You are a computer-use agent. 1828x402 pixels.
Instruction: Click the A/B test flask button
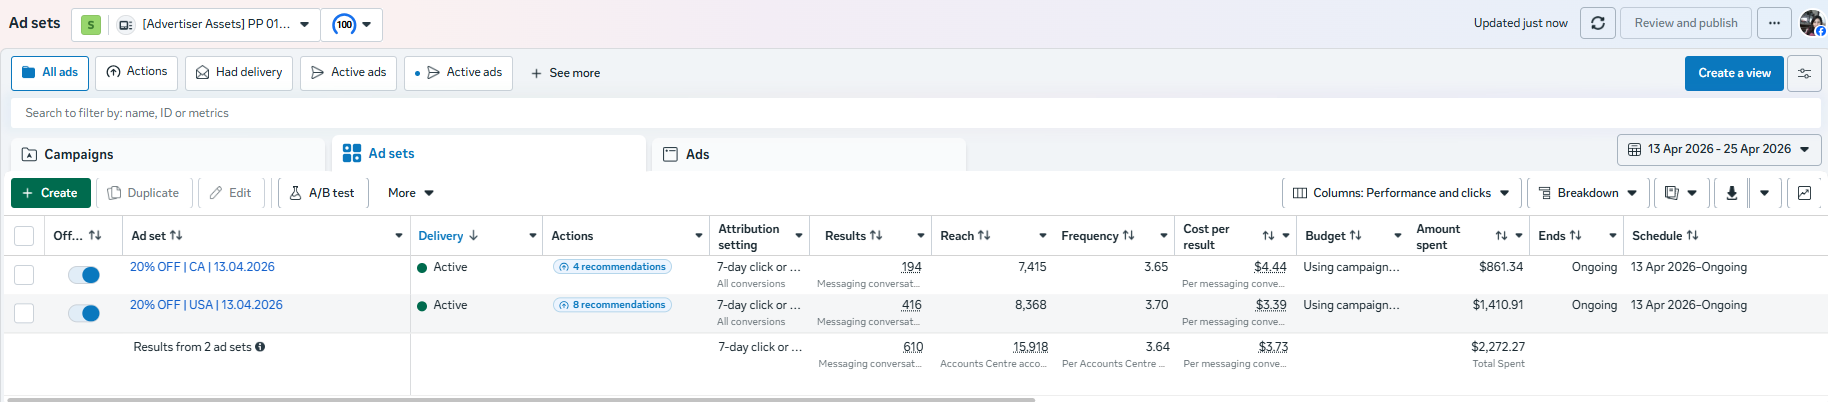pos(323,193)
